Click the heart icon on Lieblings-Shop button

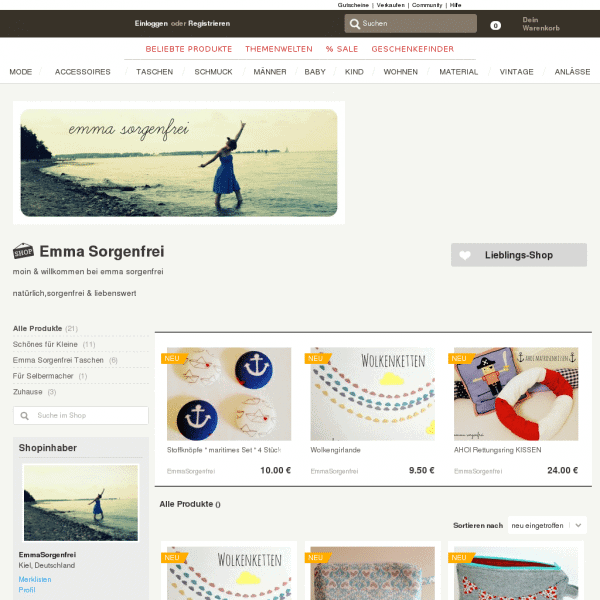point(465,255)
